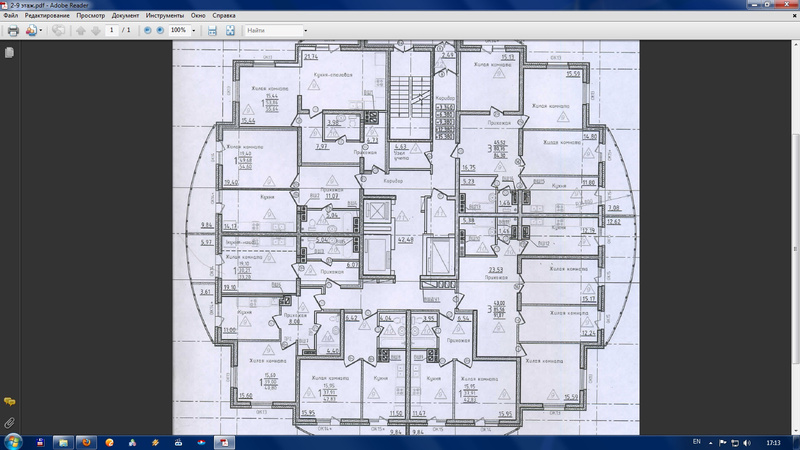Click the fit one full page icon
The height and width of the screenshot is (450, 800).
pos(230,31)
